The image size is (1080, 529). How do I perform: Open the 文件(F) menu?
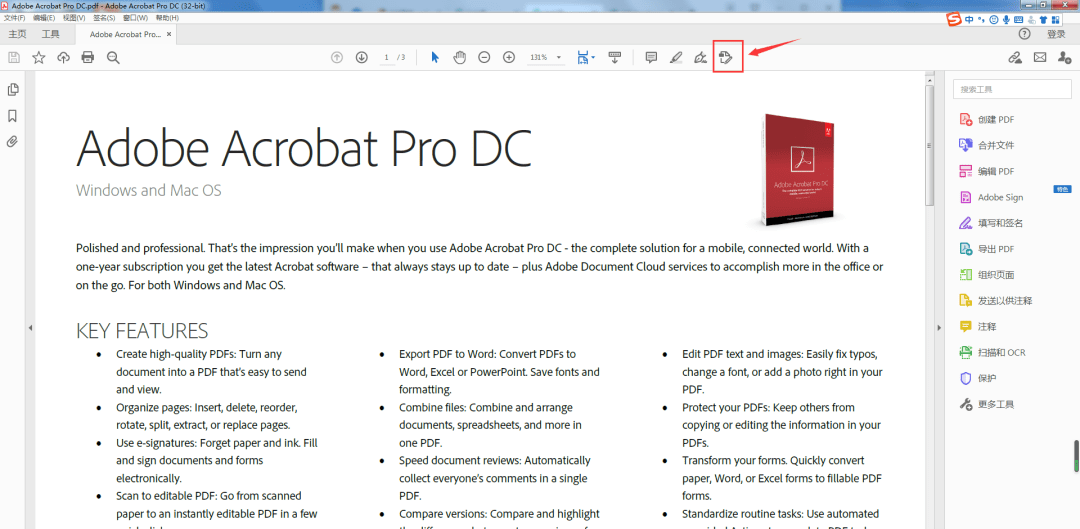click(15, 17)
